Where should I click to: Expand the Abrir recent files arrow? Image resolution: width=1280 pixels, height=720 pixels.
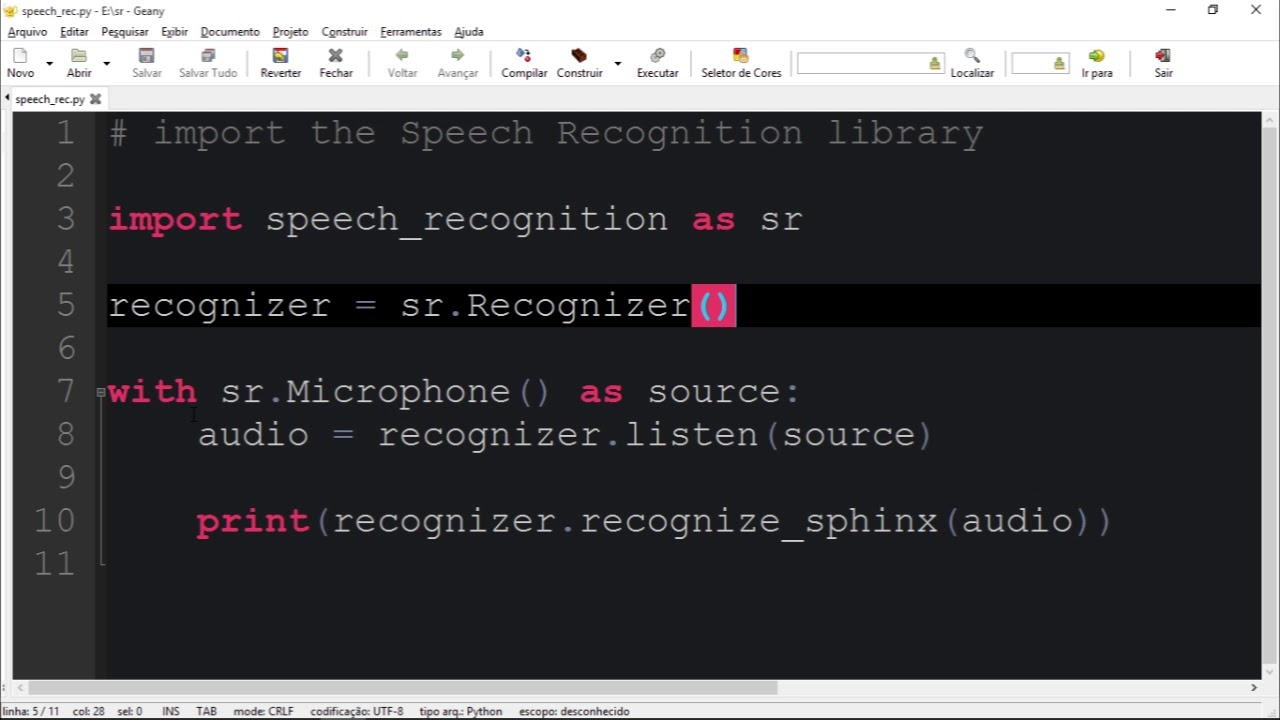[x=106, y=63]
